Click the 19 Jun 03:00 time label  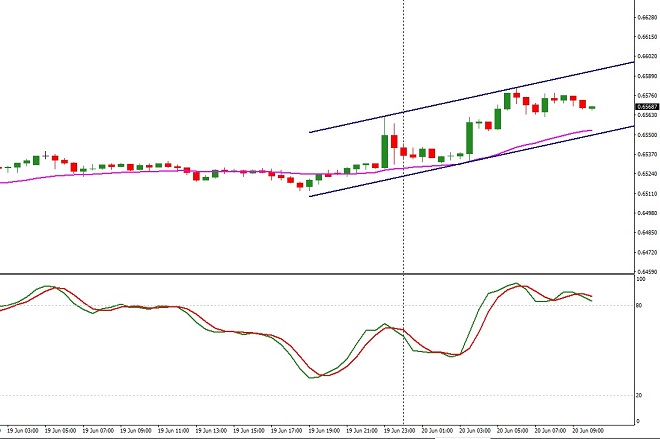pos(23,431)
